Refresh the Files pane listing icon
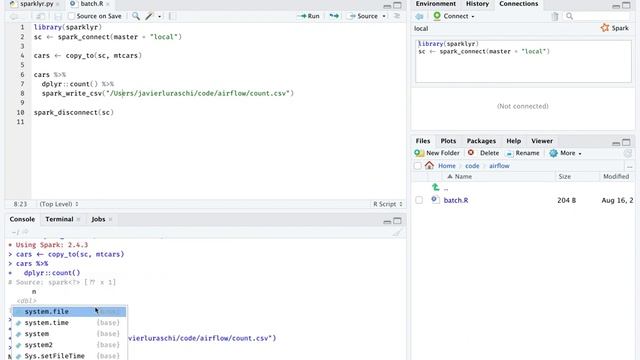This screenshot has height=360, width=640. 628,153
